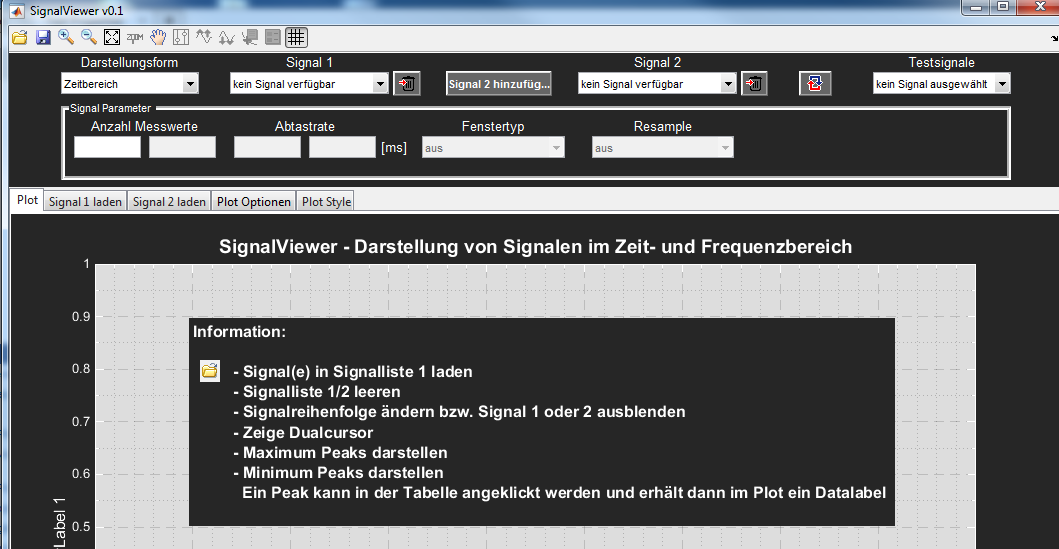Open the Testsignale dropdown
Image resolution: width=1059 pixels, height=549 pixels.
(941, 84)
